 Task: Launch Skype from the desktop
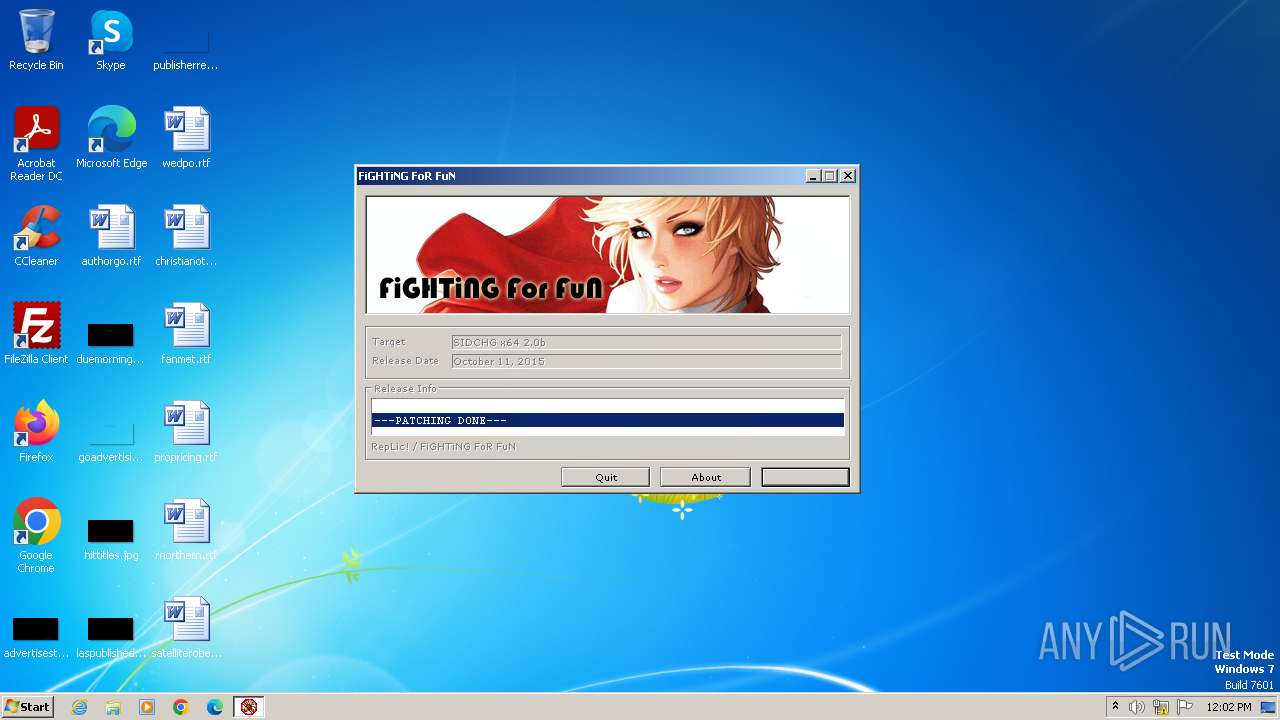point(111,40)
